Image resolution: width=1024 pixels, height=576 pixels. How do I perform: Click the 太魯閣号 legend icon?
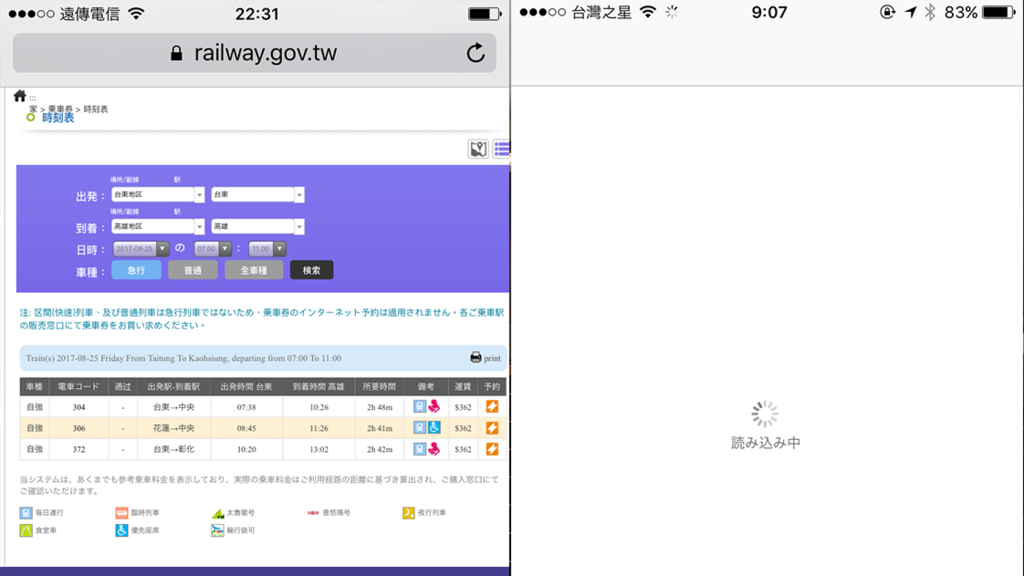pyautogui.click(x=217, y=513)
